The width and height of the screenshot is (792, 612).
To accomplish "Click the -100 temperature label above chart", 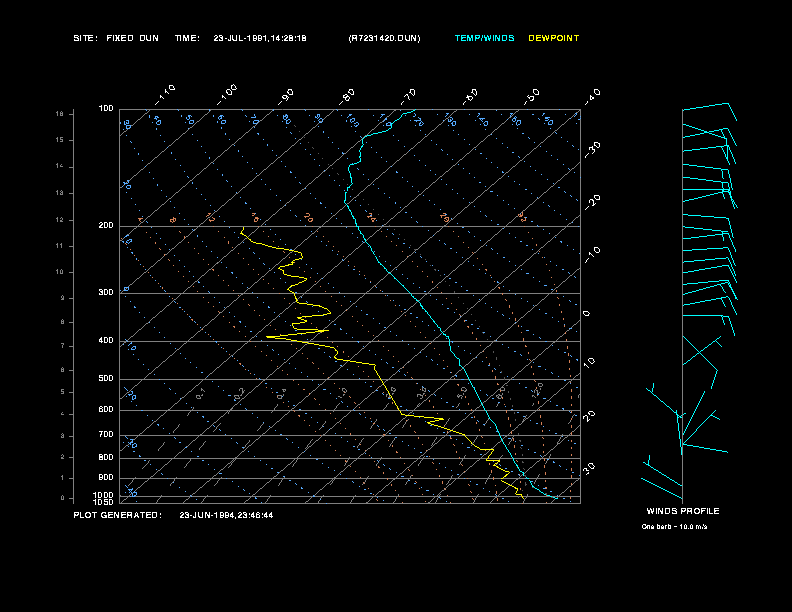I will point(227,95).
